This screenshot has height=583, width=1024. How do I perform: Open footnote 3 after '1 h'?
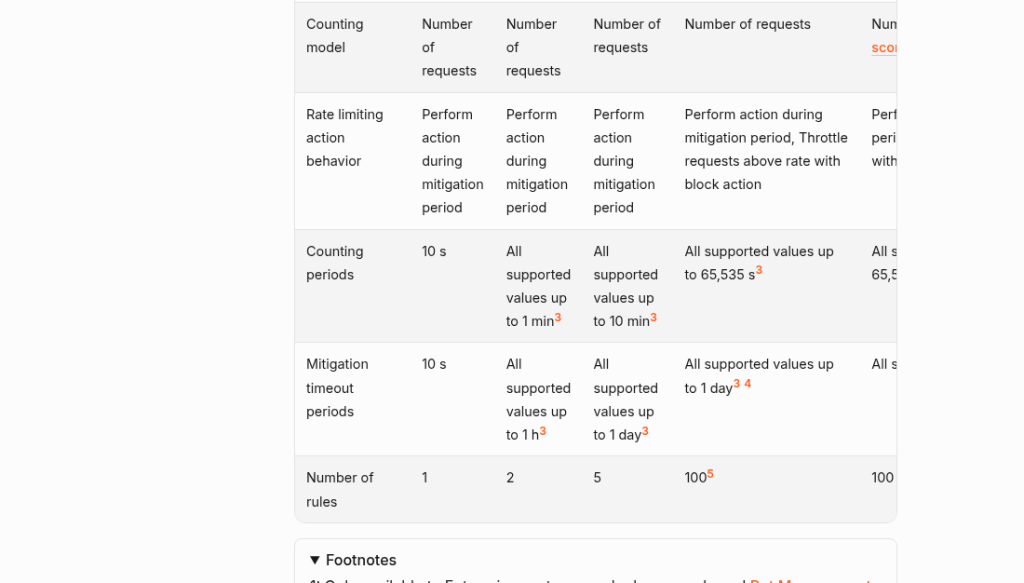tap(543, 431)
